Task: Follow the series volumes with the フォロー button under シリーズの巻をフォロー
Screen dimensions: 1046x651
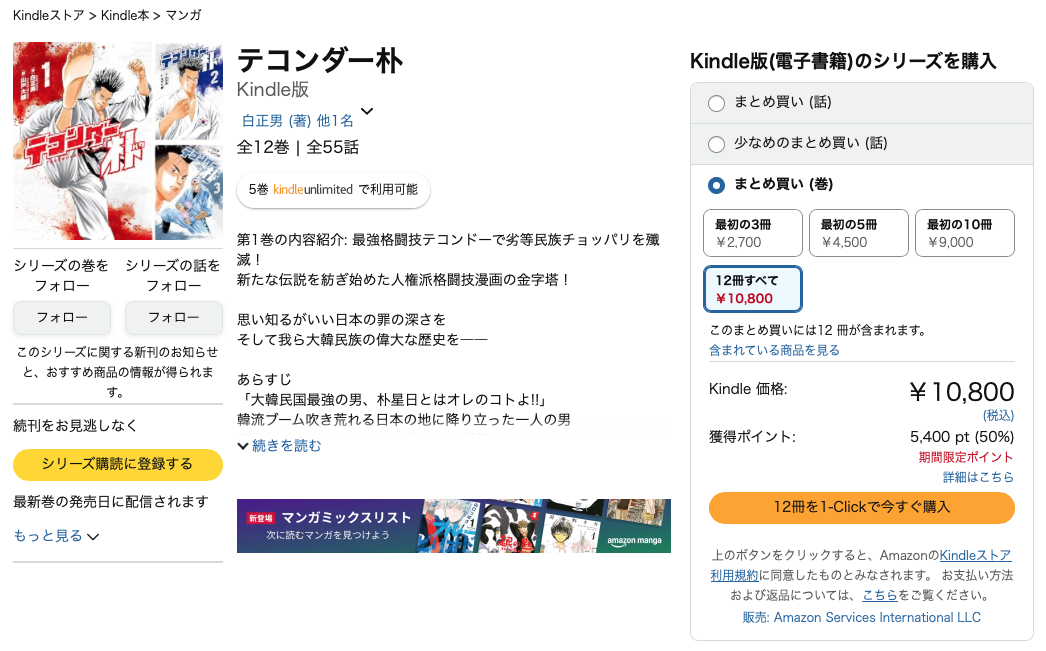Action: click(62, 317)
